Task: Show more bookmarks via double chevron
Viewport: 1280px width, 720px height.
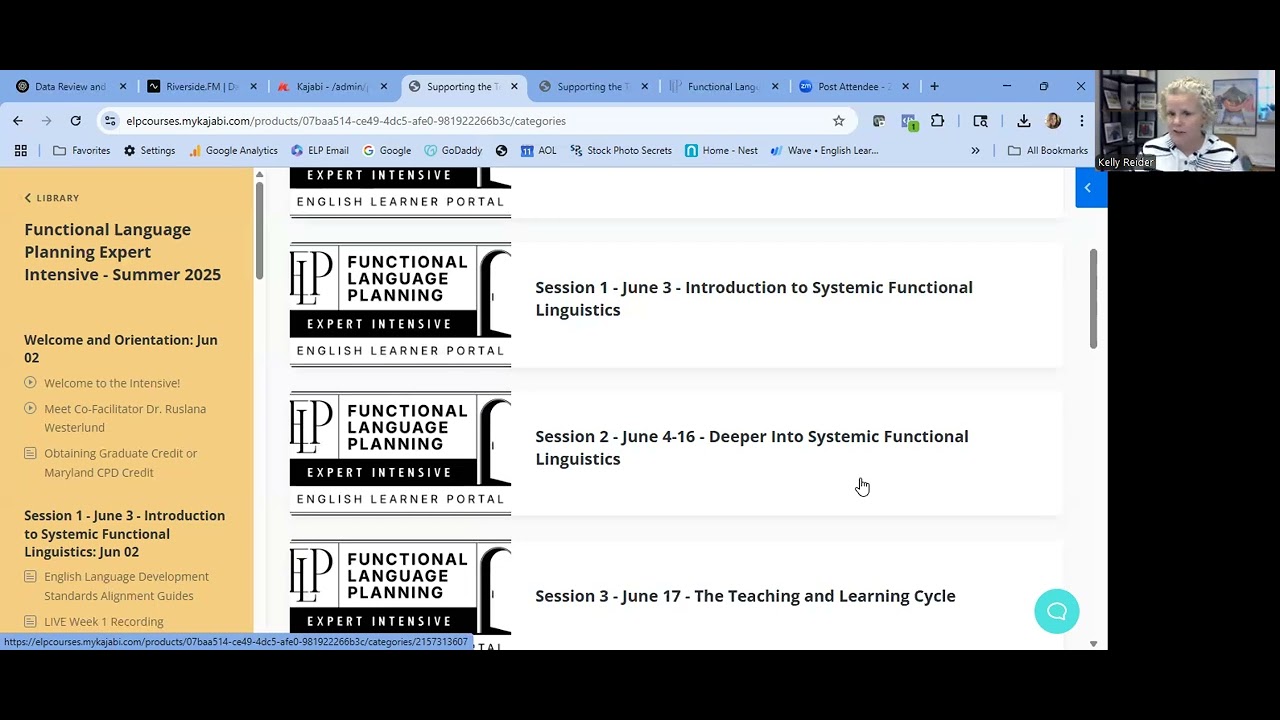Action: pyautogui.click(x=975, y=151)
